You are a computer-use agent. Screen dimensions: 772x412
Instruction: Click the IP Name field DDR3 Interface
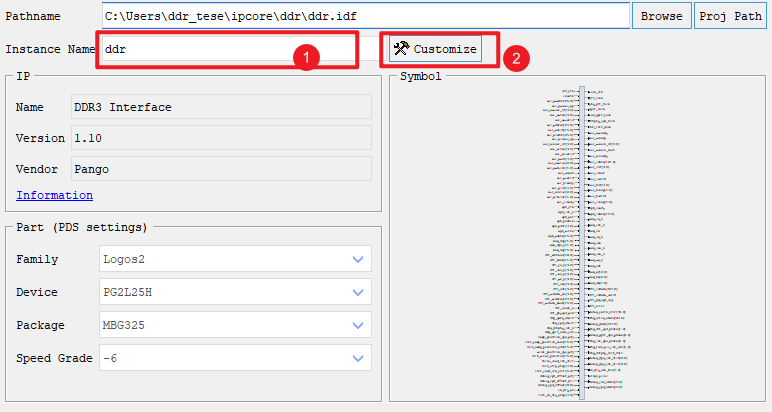(x=221, y=107)
